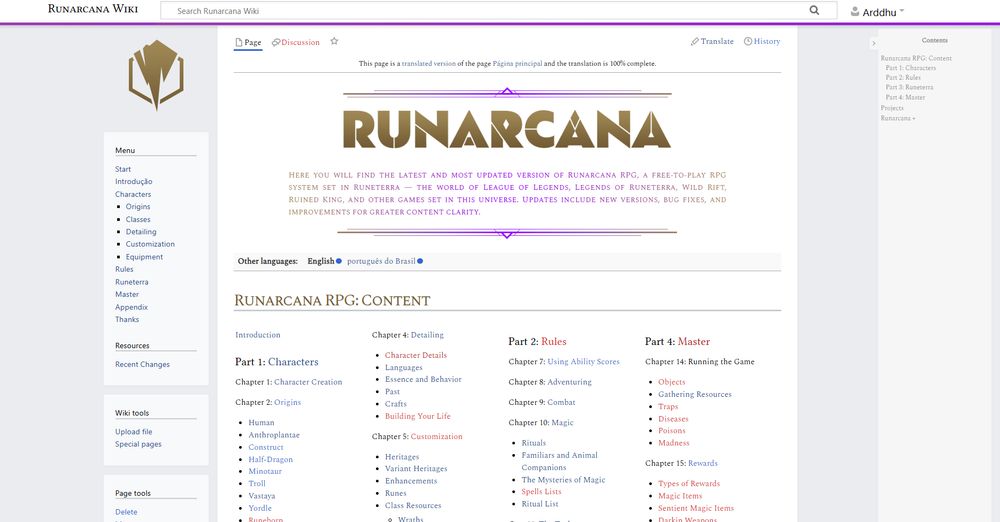1000x522 pixels.
Task: Click Delete under Page tools
Action: point(126,512)
